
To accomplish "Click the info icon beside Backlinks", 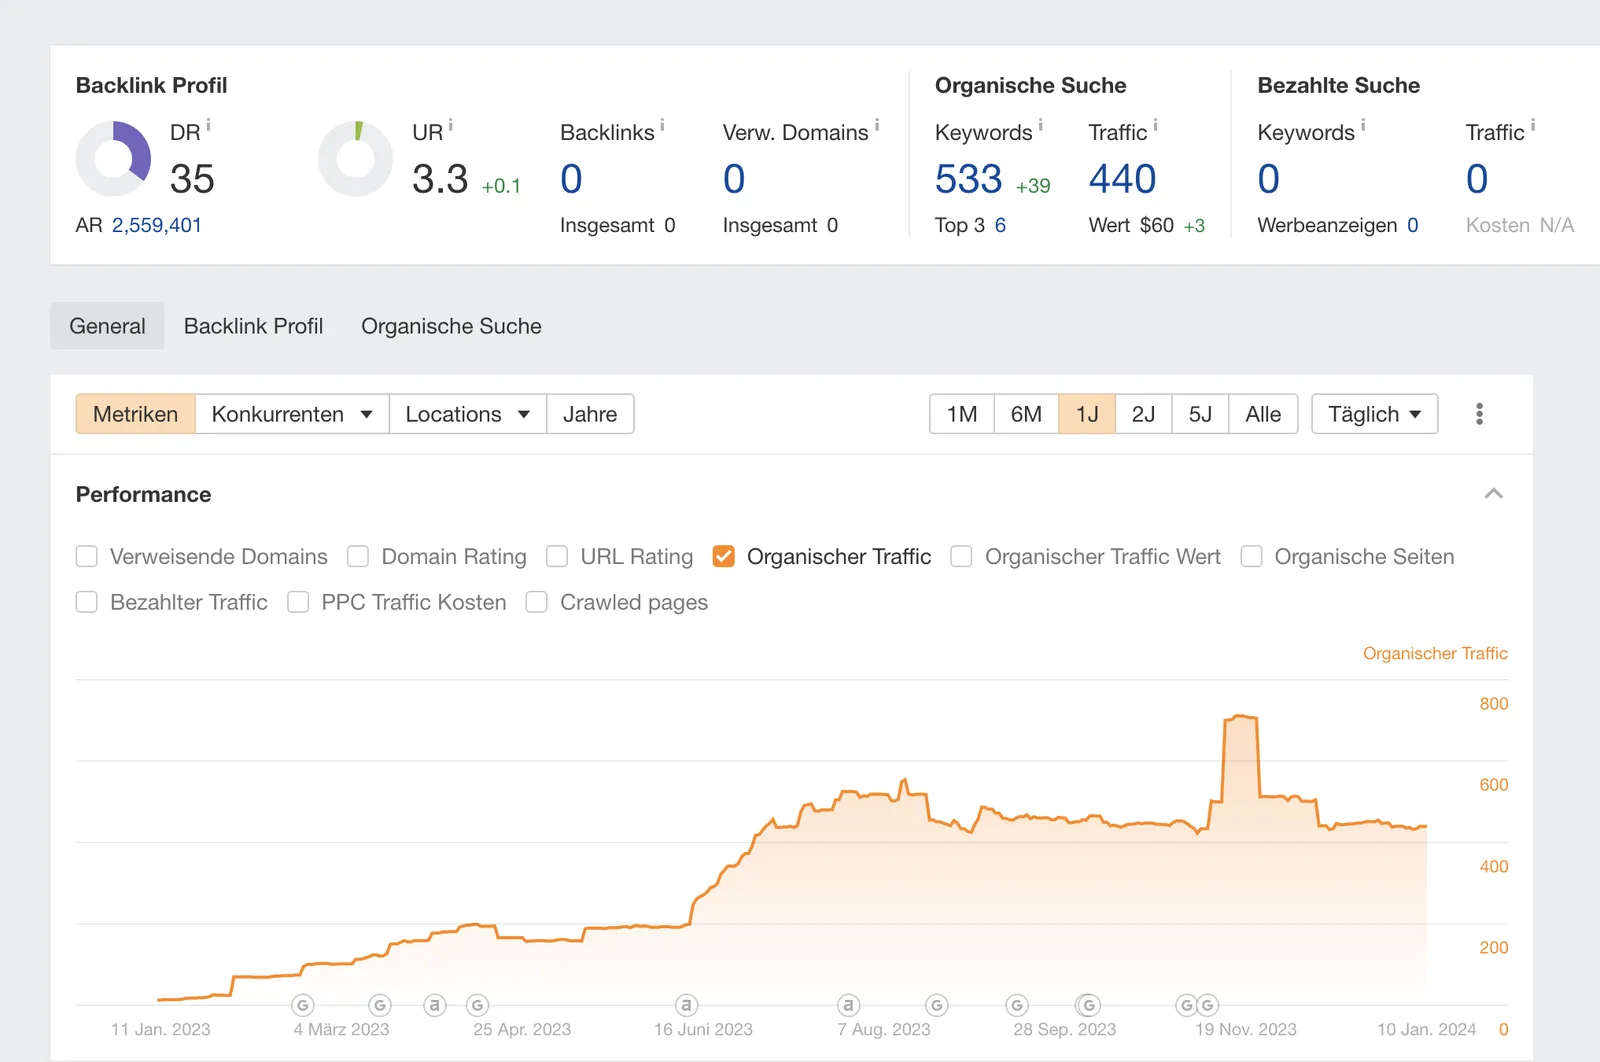I will click(662, 125).
